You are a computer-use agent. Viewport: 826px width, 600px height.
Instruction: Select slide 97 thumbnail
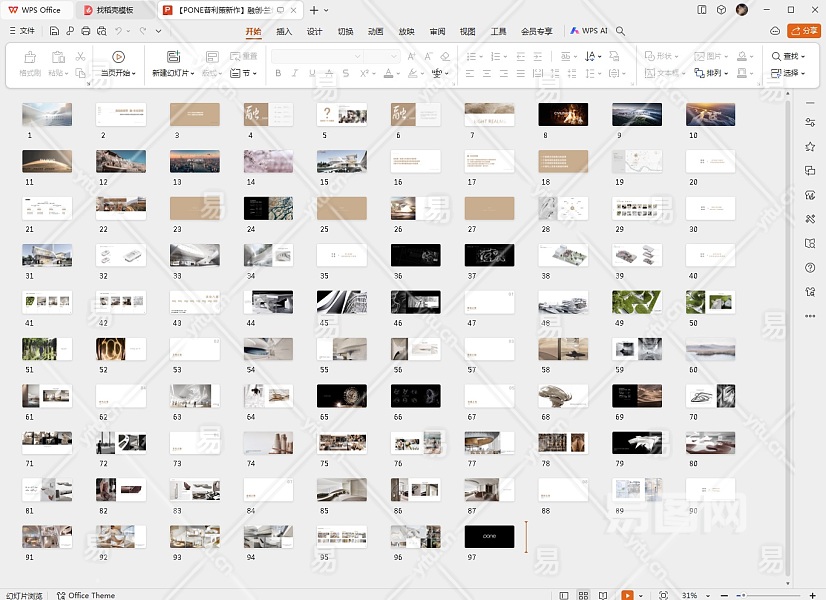[489, 536]
